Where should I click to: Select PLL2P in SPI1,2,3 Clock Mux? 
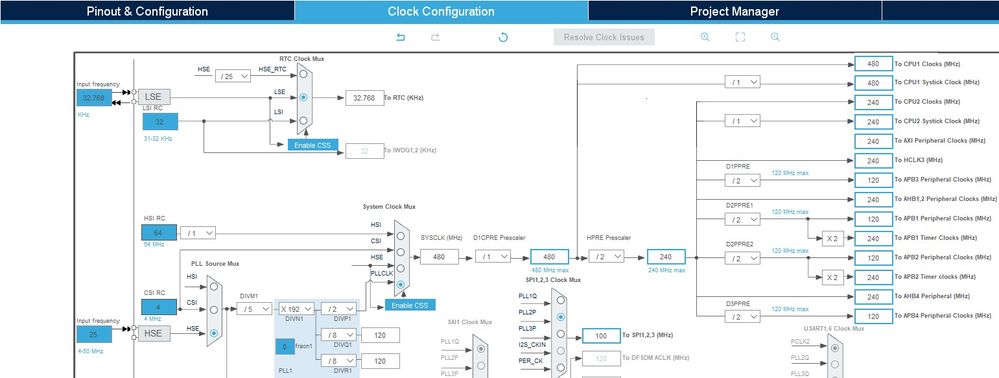(x=560, y=316)
